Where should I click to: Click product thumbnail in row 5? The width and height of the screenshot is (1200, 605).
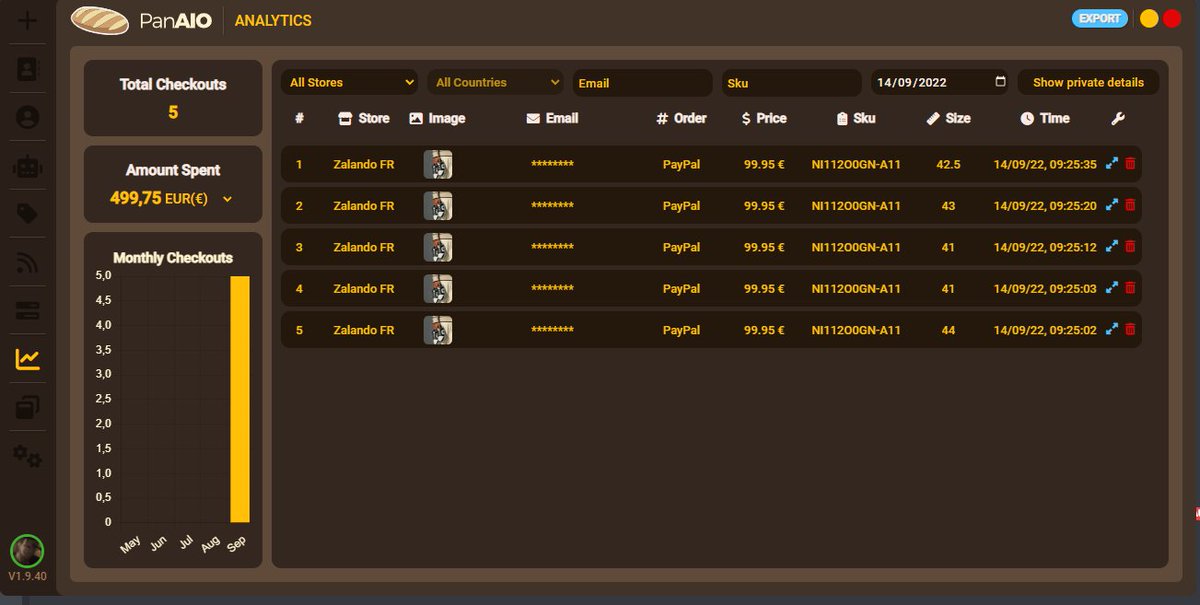click(x=438, y=329)
